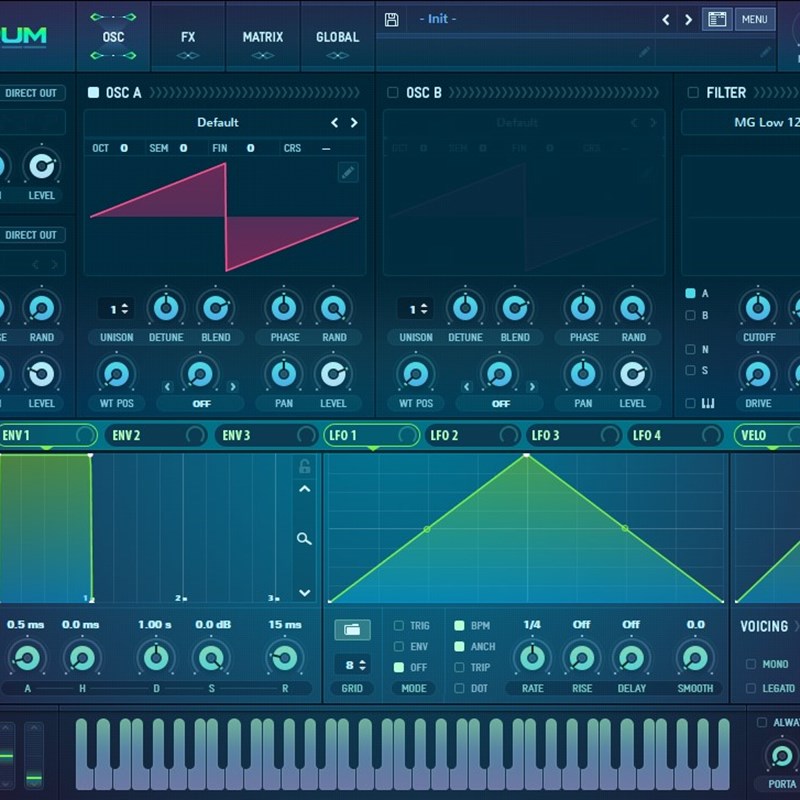Image resolution: width=800 pixels, height=800 pixels.
Task: Adjust the filter DRIVE knob
Action: (x=758, y=374)
